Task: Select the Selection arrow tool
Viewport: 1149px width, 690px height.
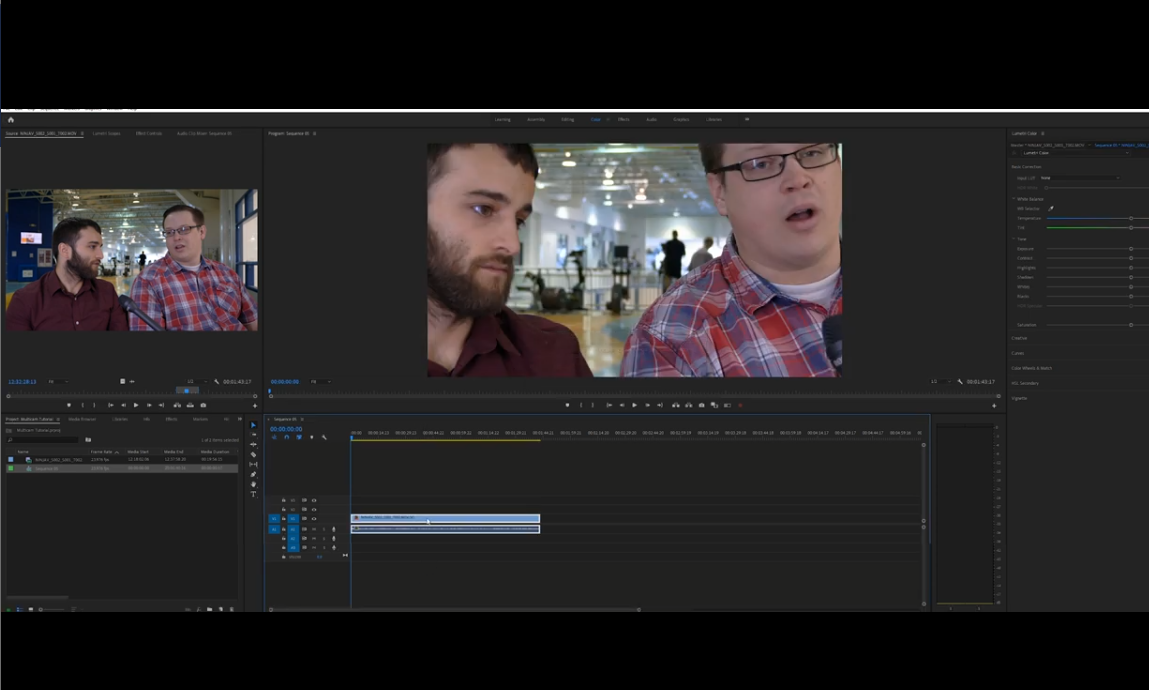Action: 253,425
